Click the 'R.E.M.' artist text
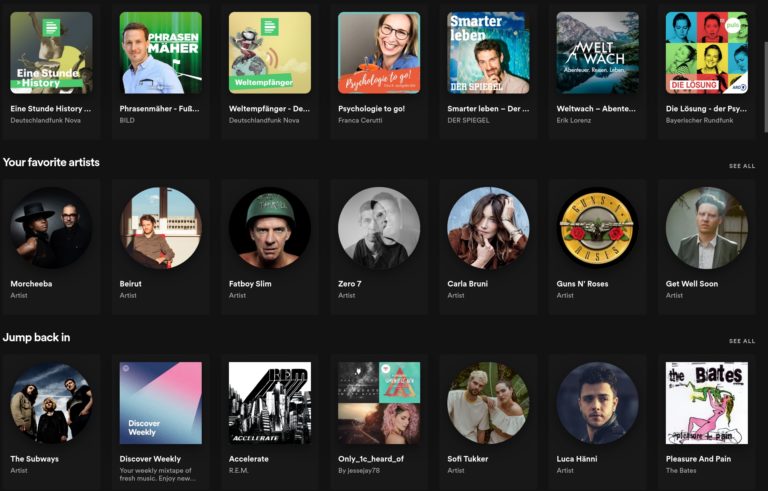The height and width of the screenshot is (491, 768). (239, 470)
